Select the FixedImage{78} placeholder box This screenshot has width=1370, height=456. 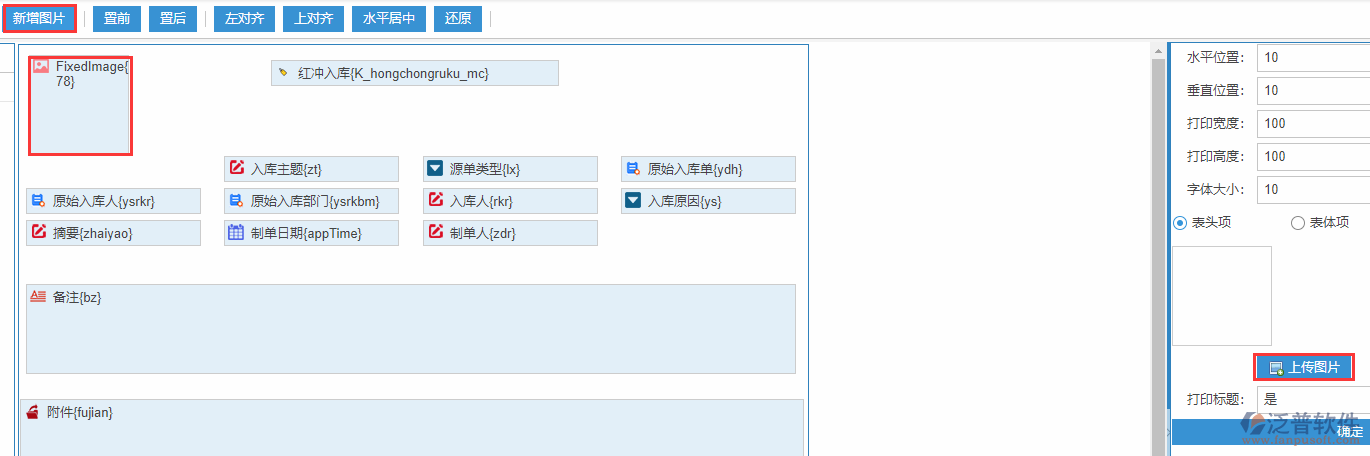pyautogui.click(x=80, y=105)
